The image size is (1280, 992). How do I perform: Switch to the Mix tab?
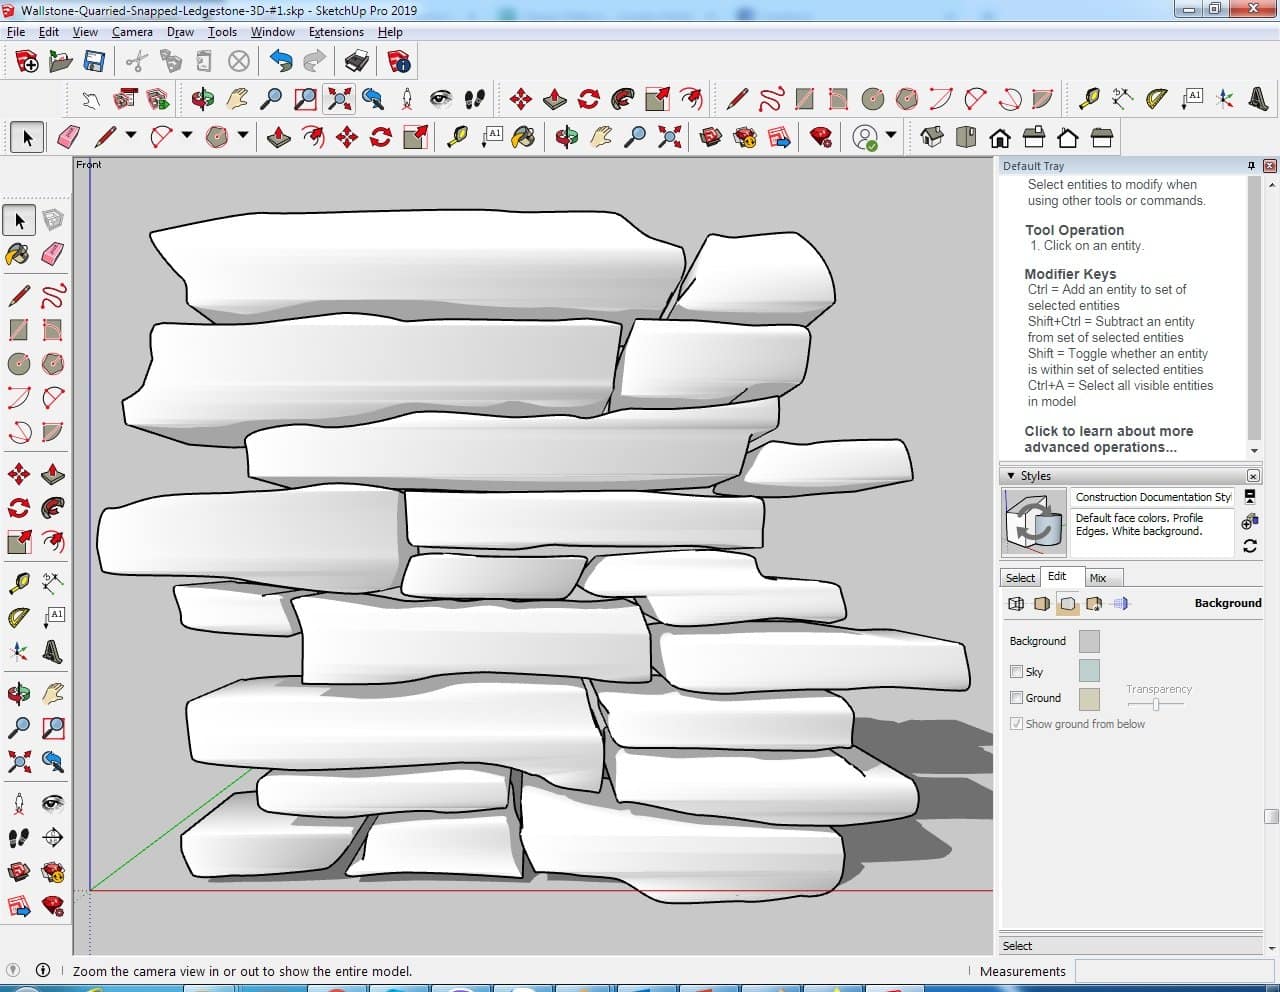(1098, 578)
